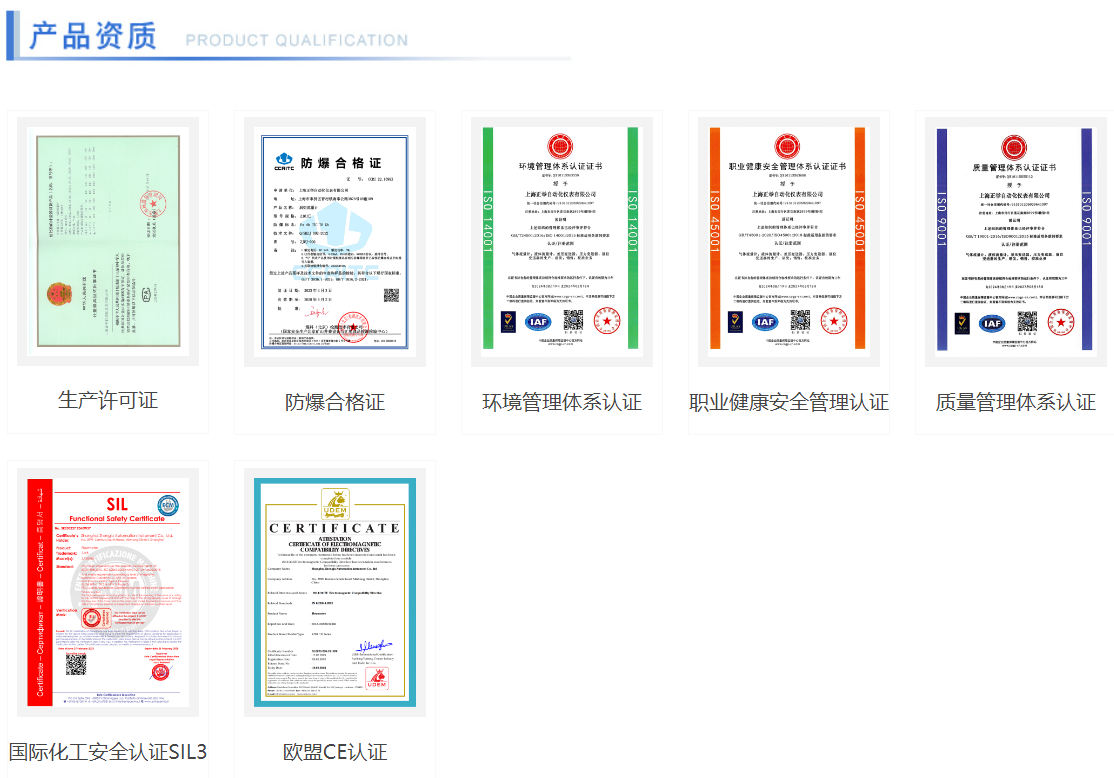Screen dimensions: 1114x778
Task: Click QR code on the ISO 45001 certificate
Action: click(799, 320)
